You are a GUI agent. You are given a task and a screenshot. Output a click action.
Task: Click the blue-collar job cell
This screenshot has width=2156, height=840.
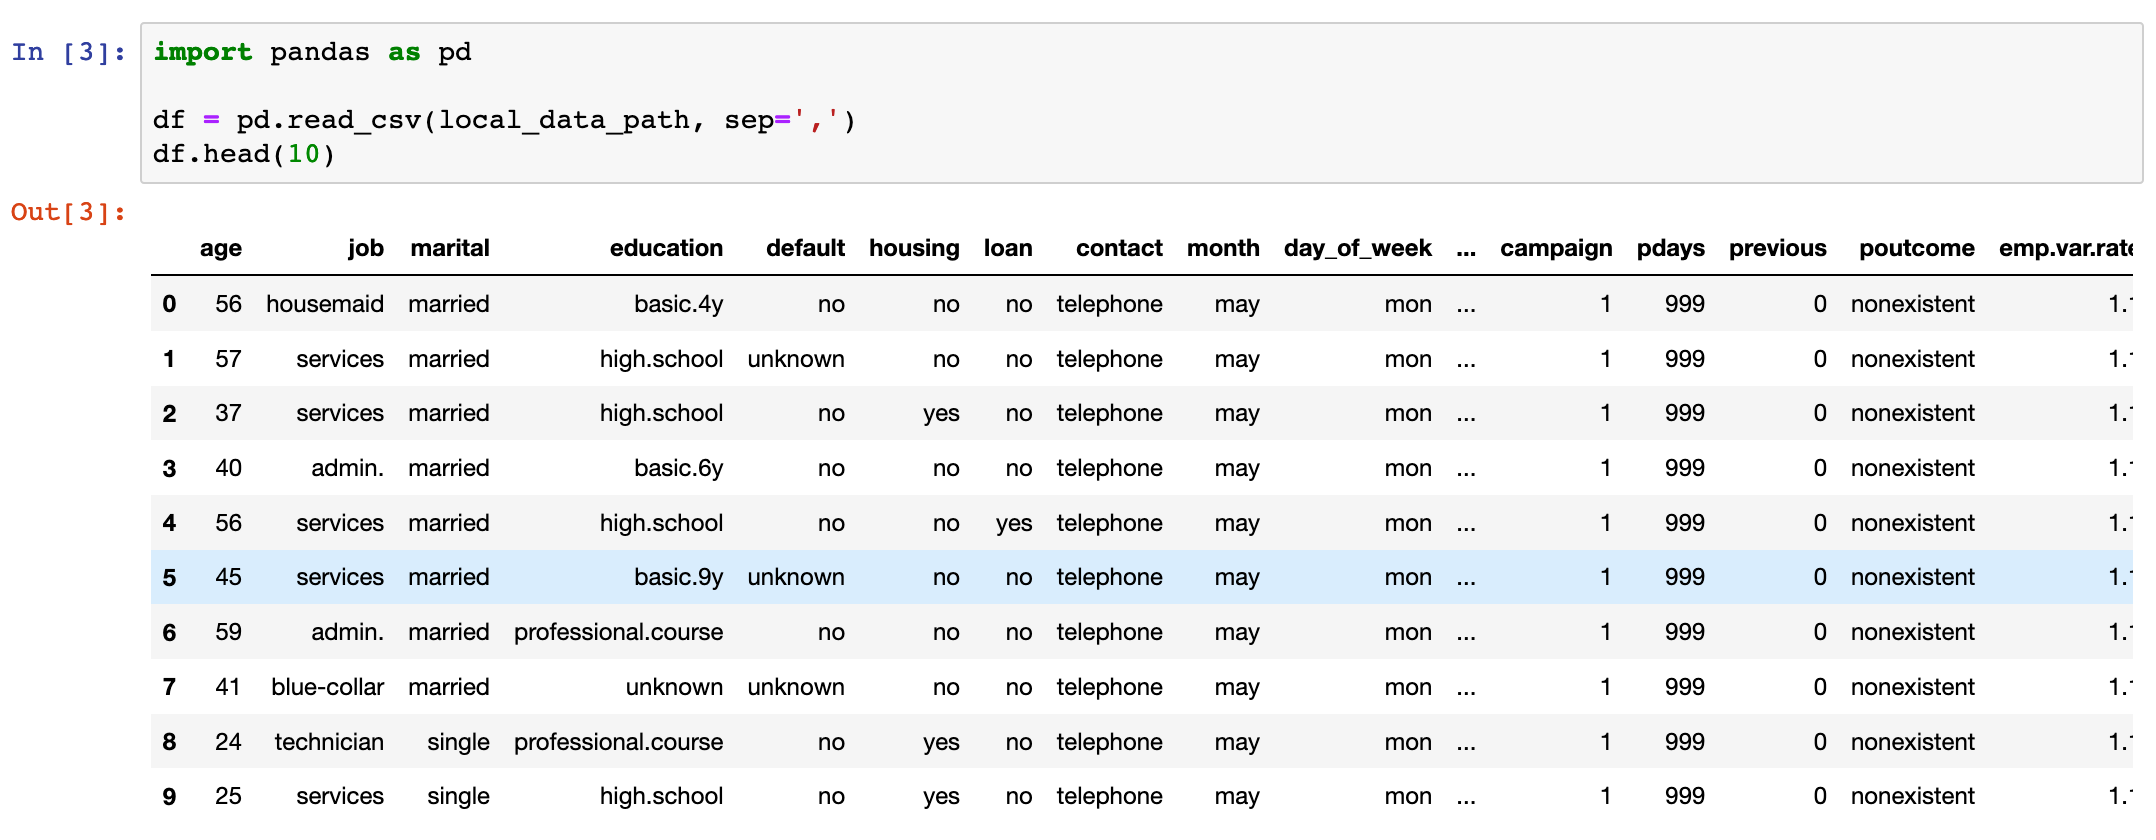point(328,687)
